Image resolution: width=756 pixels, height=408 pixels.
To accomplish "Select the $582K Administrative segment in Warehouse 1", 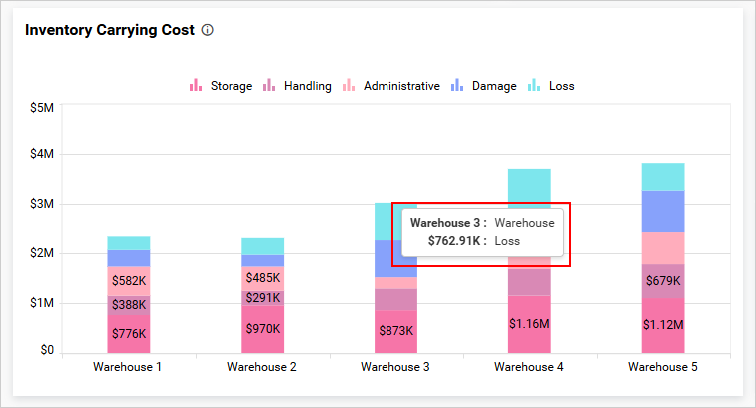I will [x=129, y=282].
